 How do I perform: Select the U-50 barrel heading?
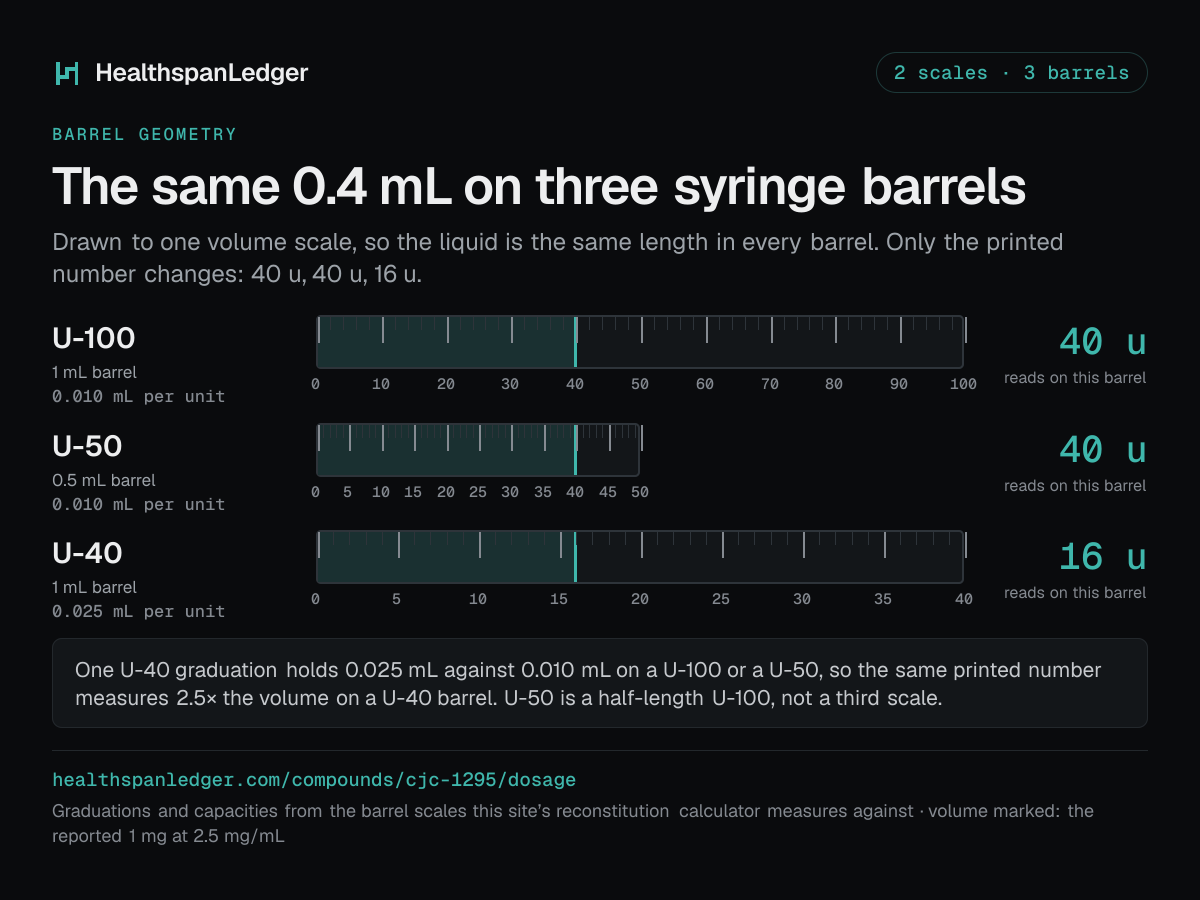point(87,446)
